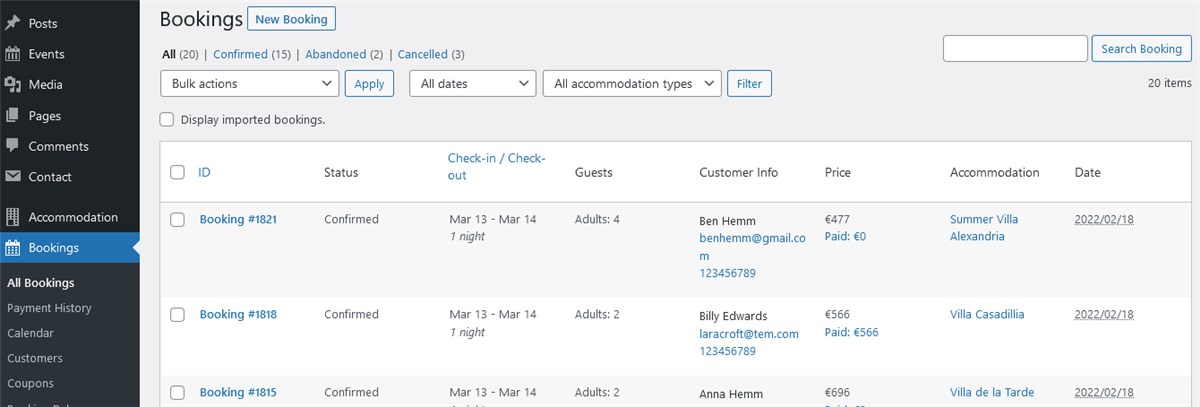Click the Contact envelope icon in sidebar

point(13,177)
